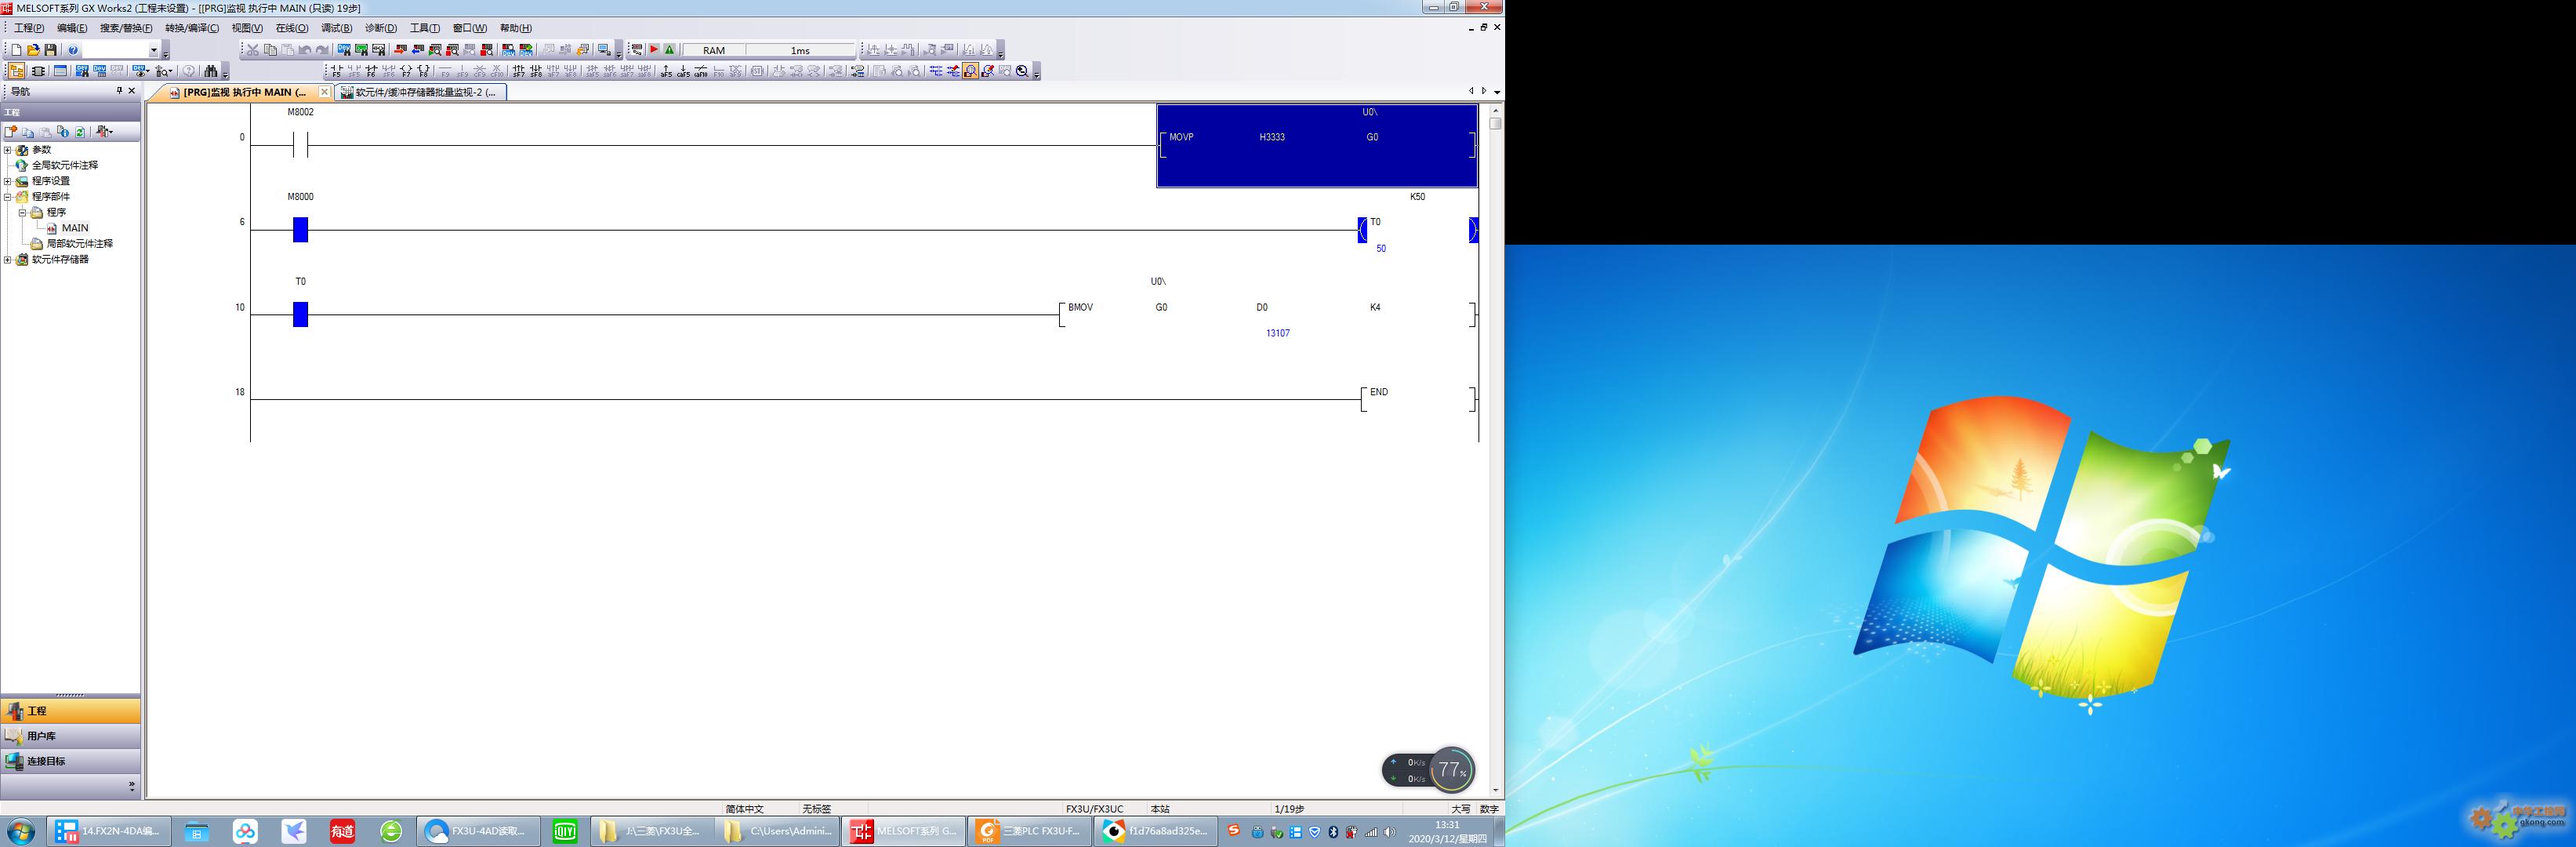Open the 工程(P) menu
Screen dimensions: 2576x847
tap(29, 28)
